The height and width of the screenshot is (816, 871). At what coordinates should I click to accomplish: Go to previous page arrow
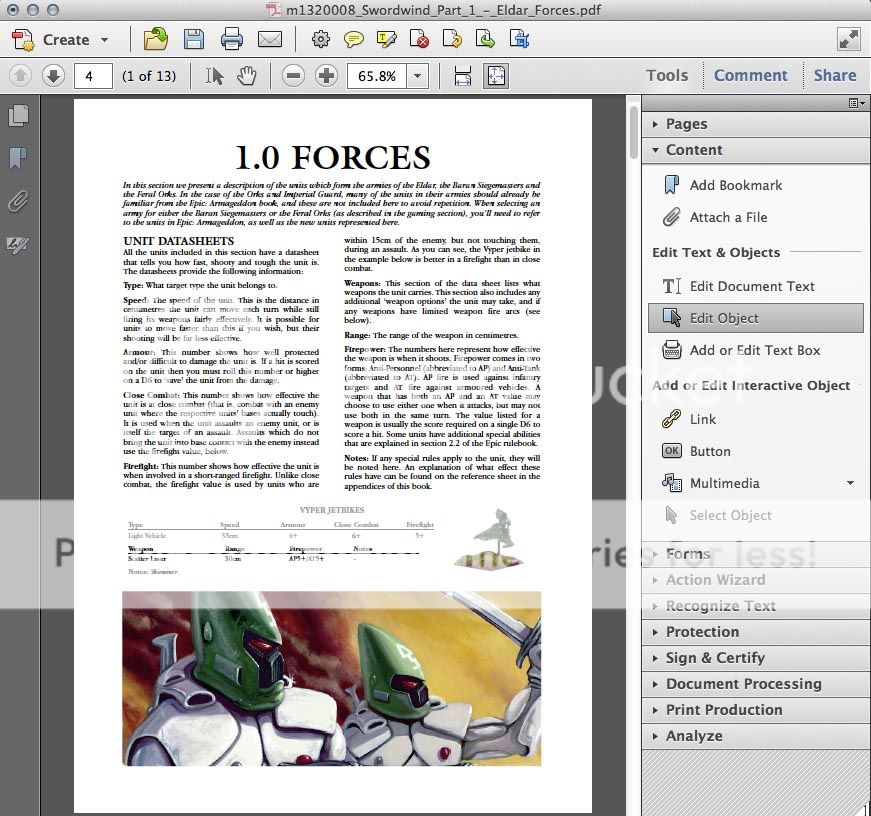coord(20,76)
